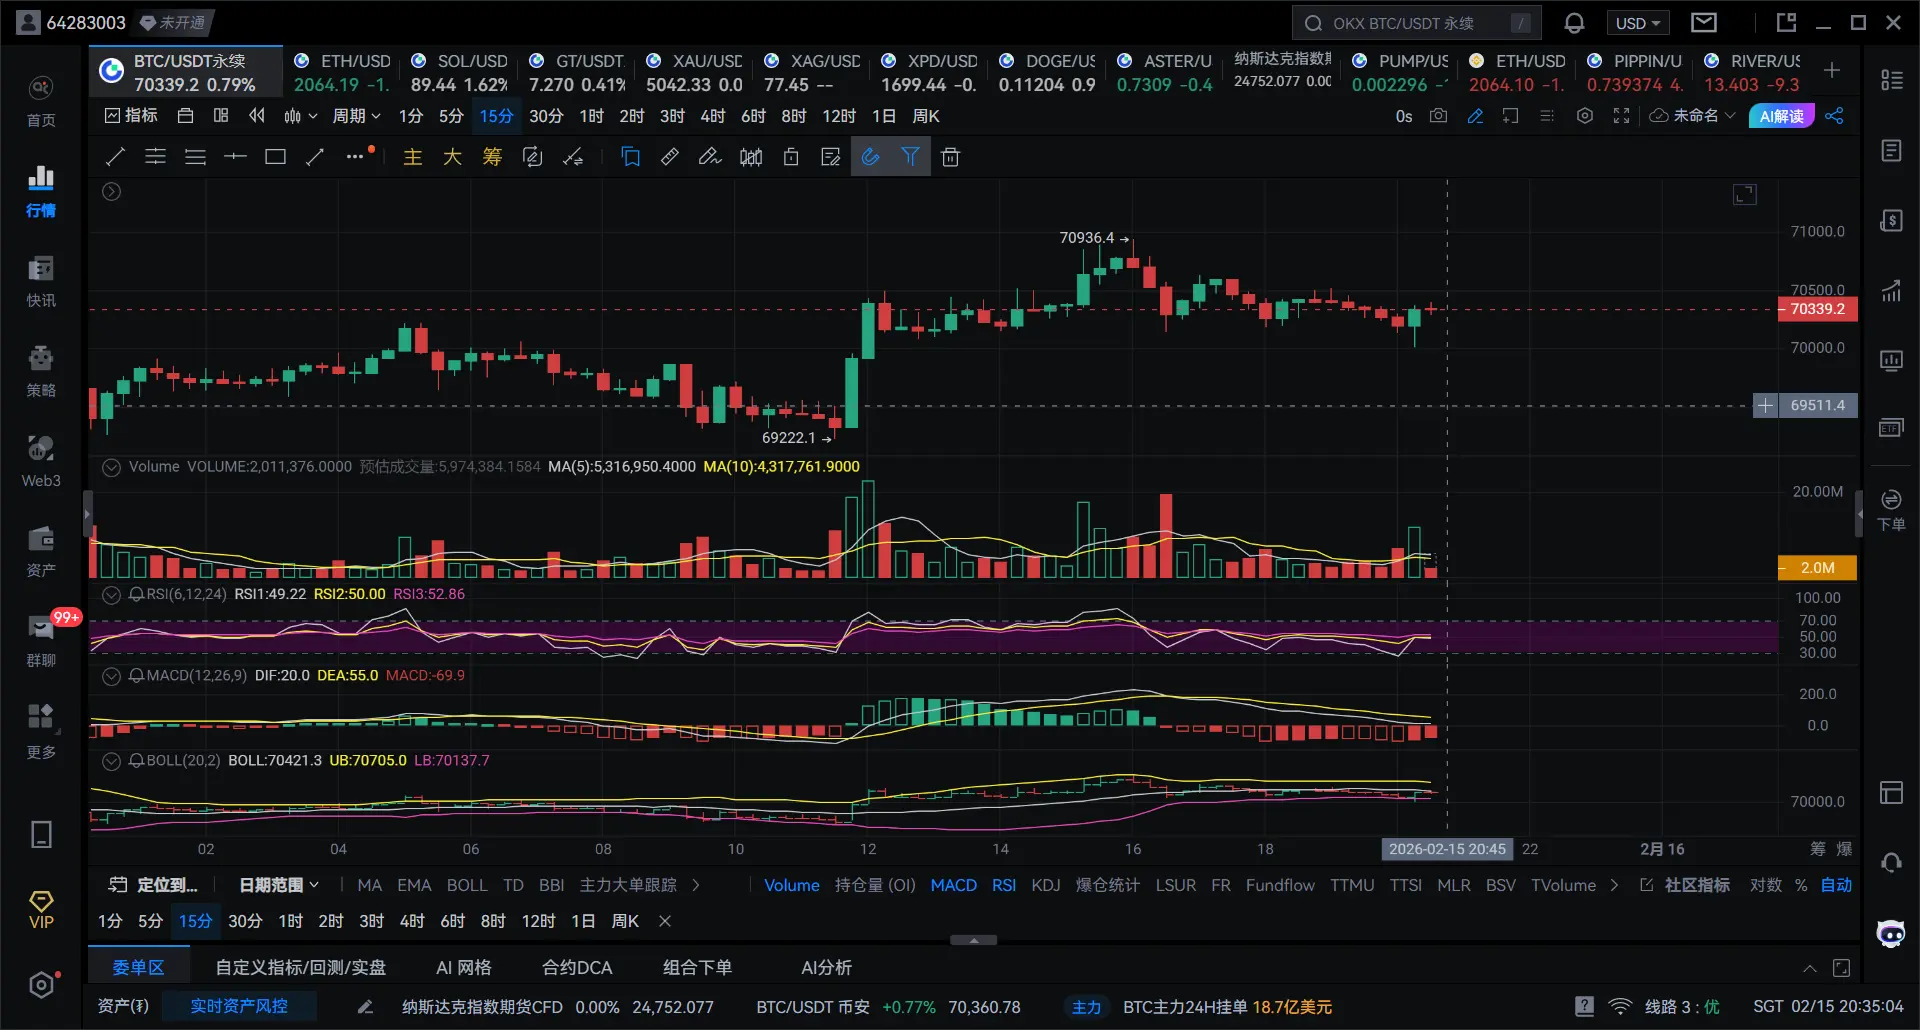Viewport: 1920px width, 1030px height.
Task: Expand more overlay indicators after 主力大单跟踪
Action: (696, 885)
